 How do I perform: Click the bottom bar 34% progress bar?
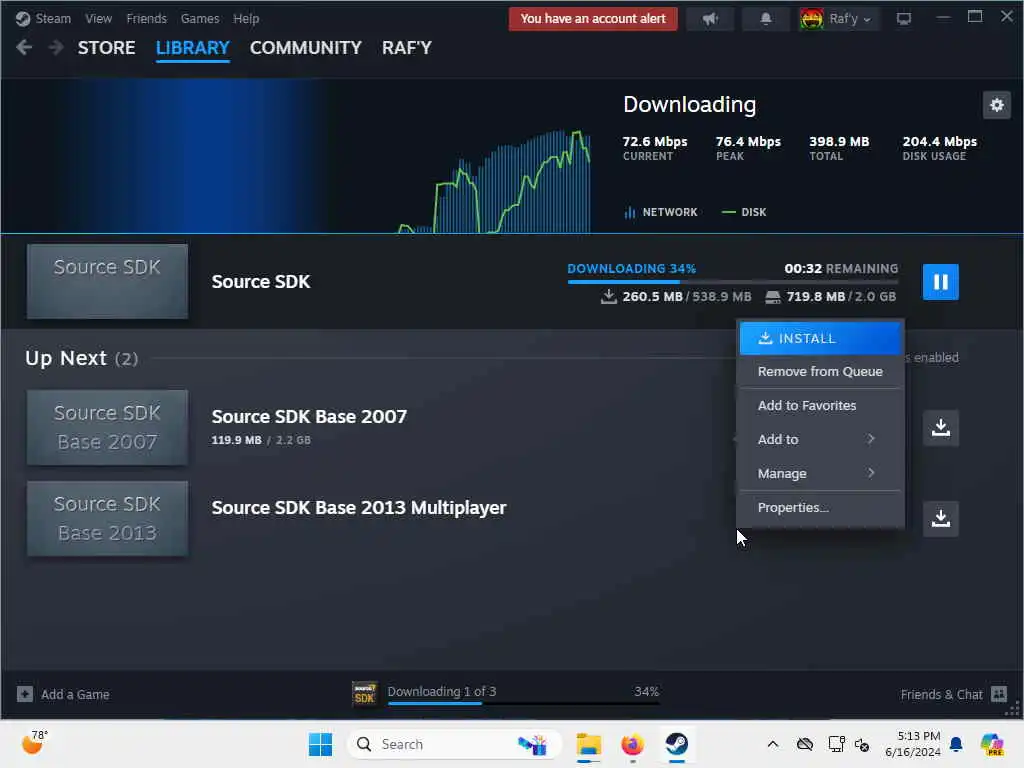click(523, 703)
